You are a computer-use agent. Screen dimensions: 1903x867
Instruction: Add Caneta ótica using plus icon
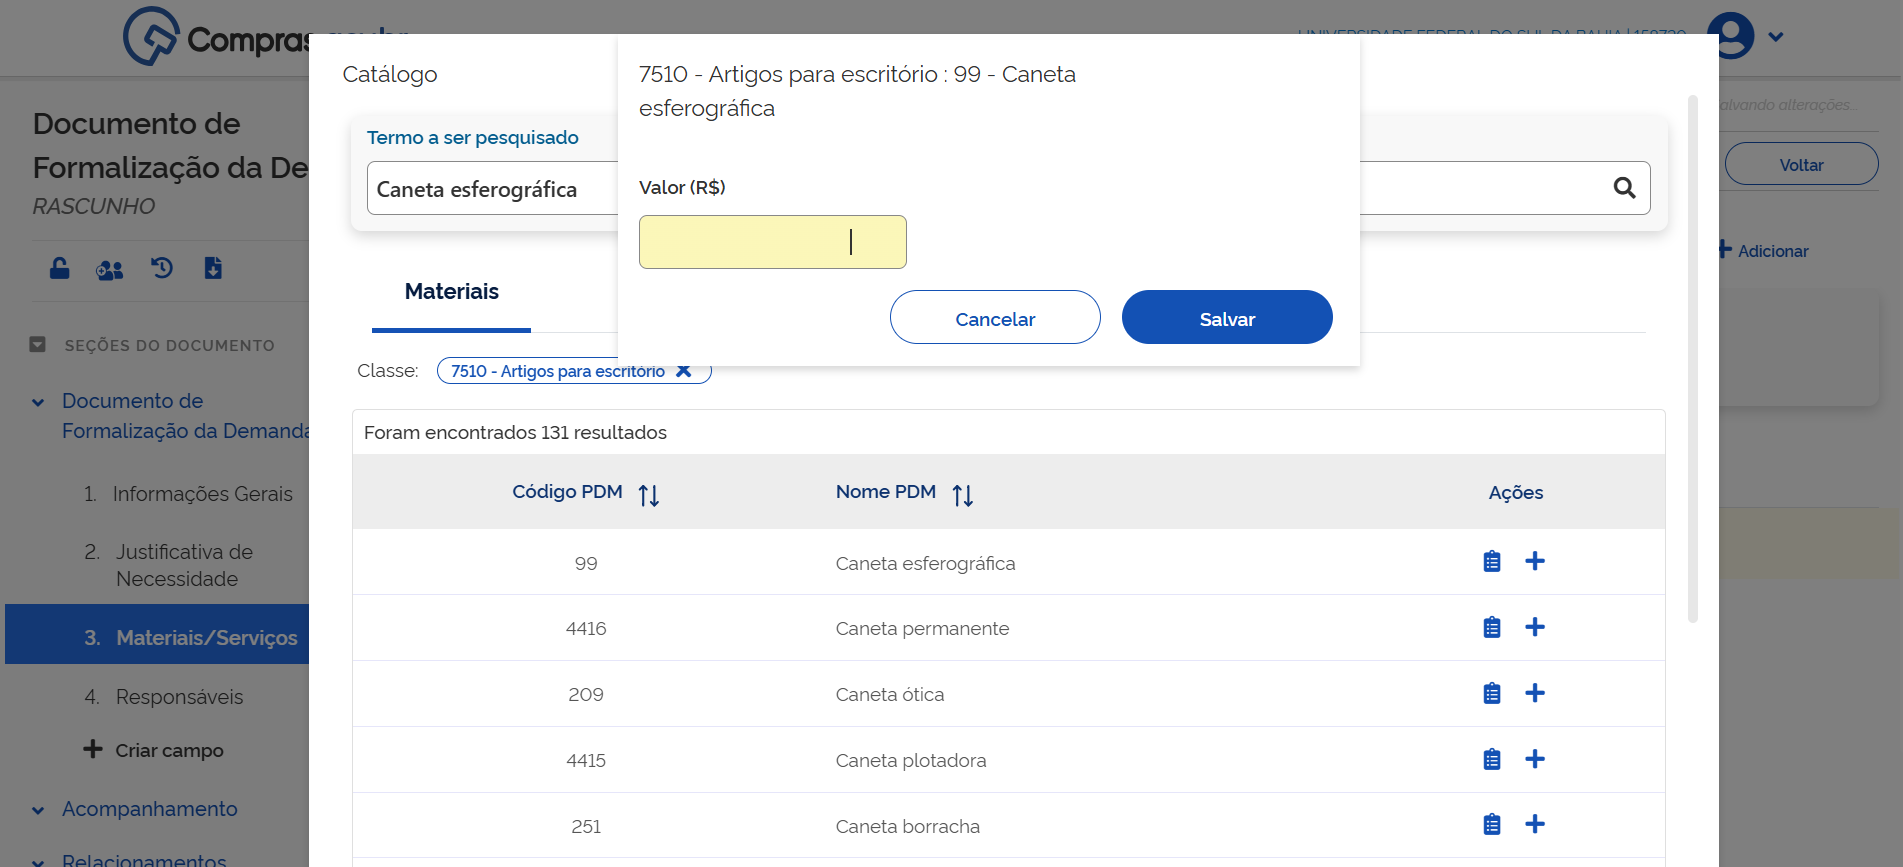coord(1534,693)
